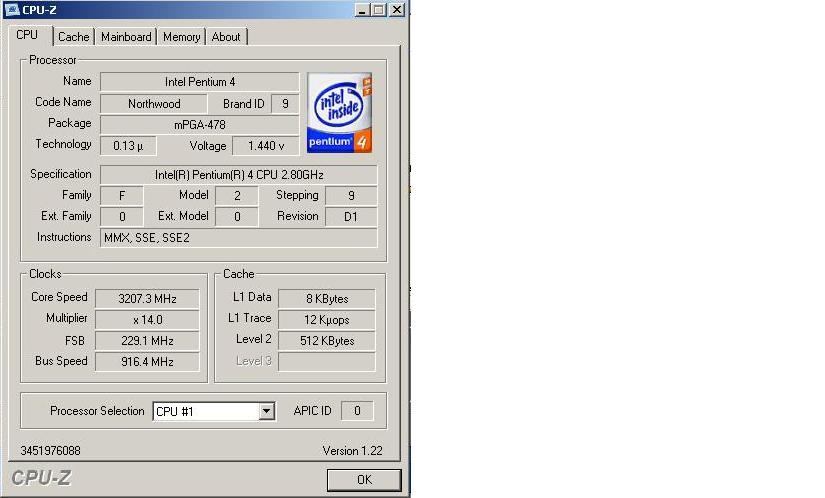
Task: Click the Family value 'F'
Action: [x=122, y=196]
